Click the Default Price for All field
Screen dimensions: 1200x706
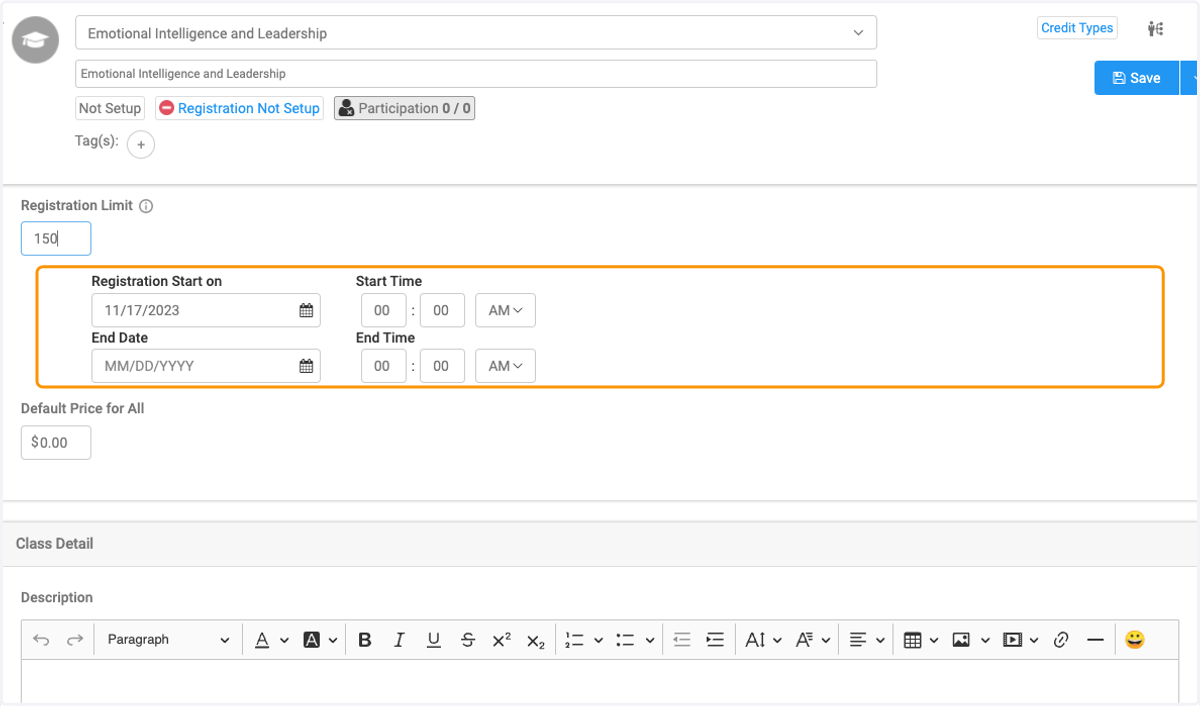(56, 442)
